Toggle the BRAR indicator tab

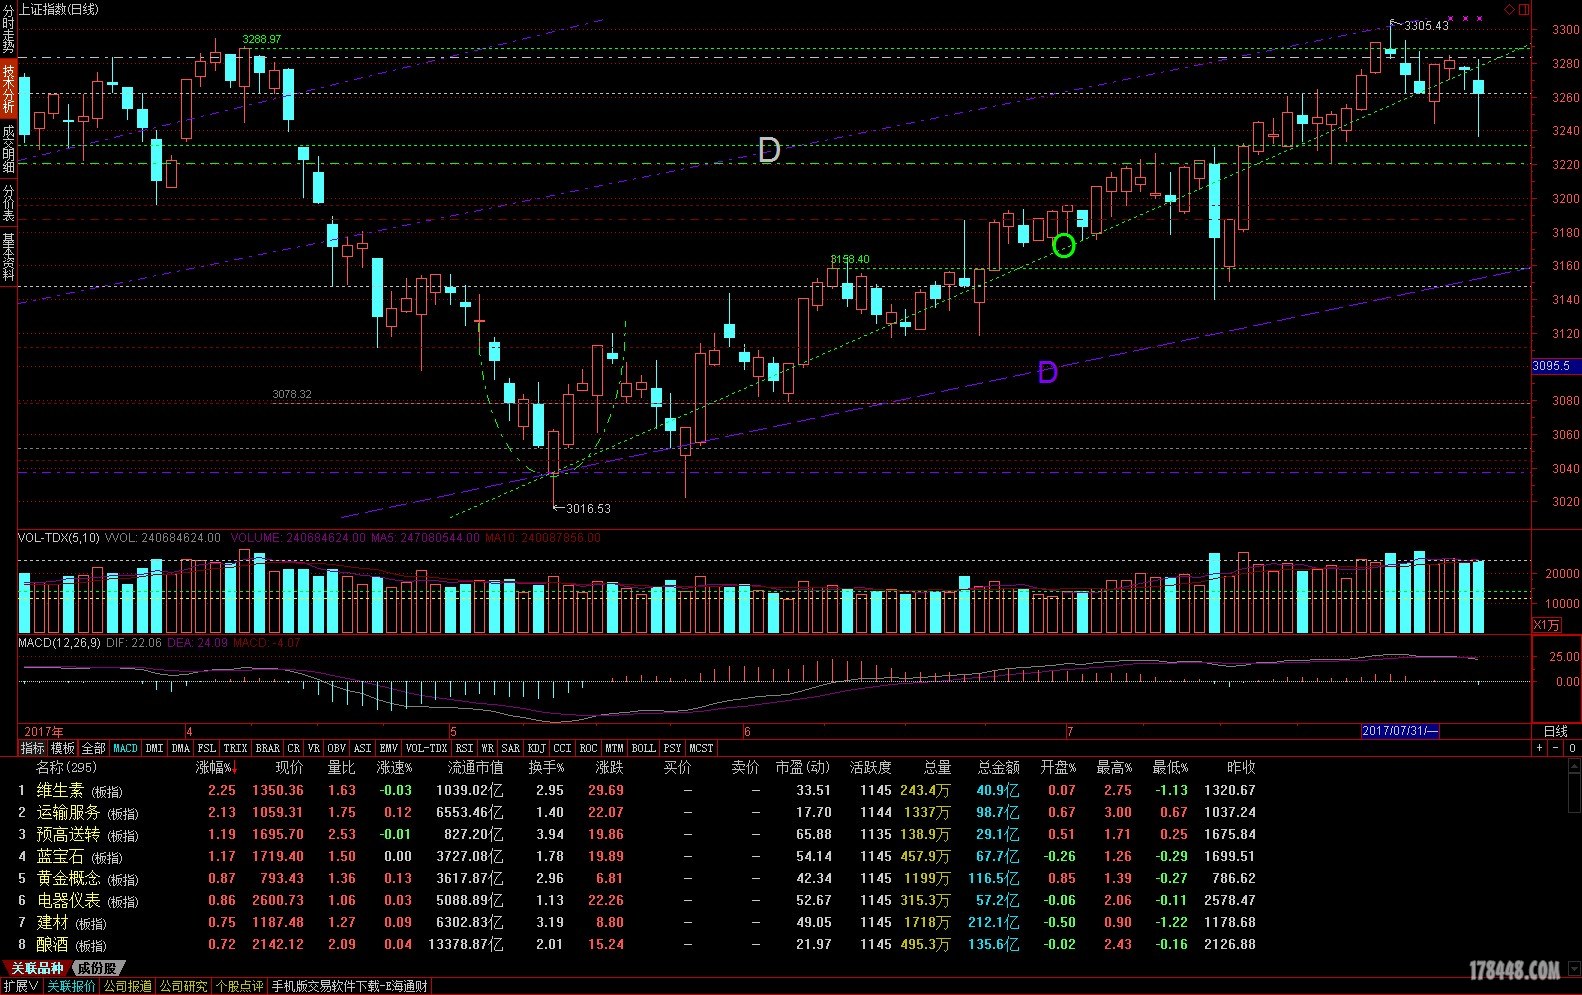(267, 748)
